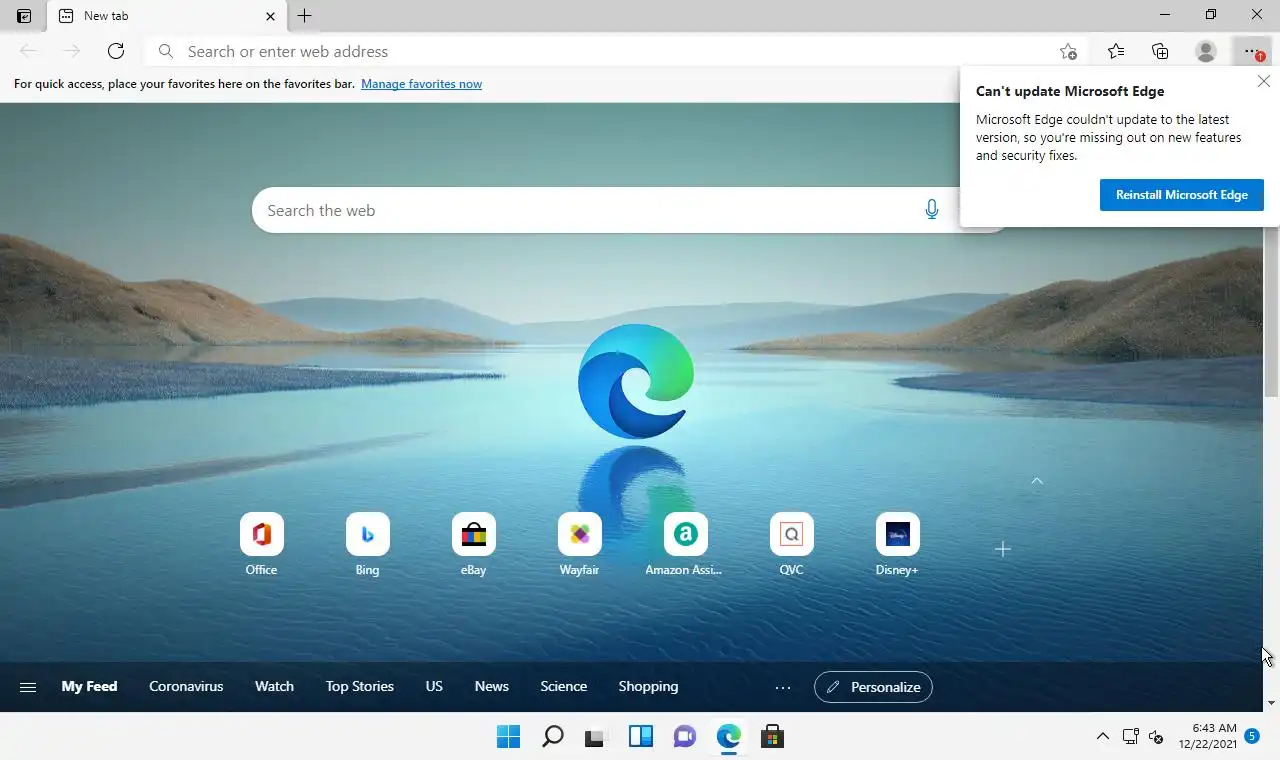Collapse quick links with up chevron
Screen dimensions: 1280x760
coord(1037,481)
